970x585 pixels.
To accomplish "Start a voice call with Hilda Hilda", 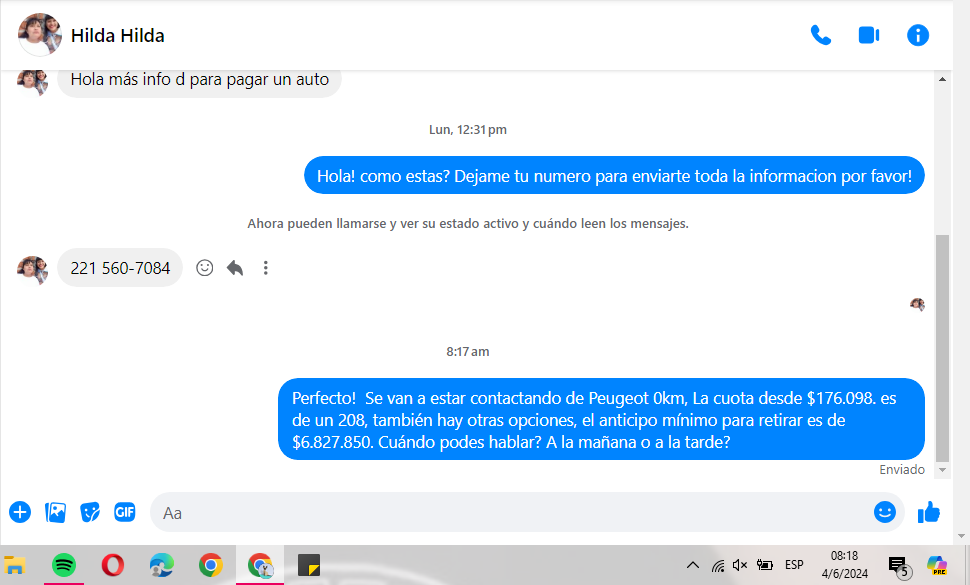I will pyautogui.click(x=820, y=35).
